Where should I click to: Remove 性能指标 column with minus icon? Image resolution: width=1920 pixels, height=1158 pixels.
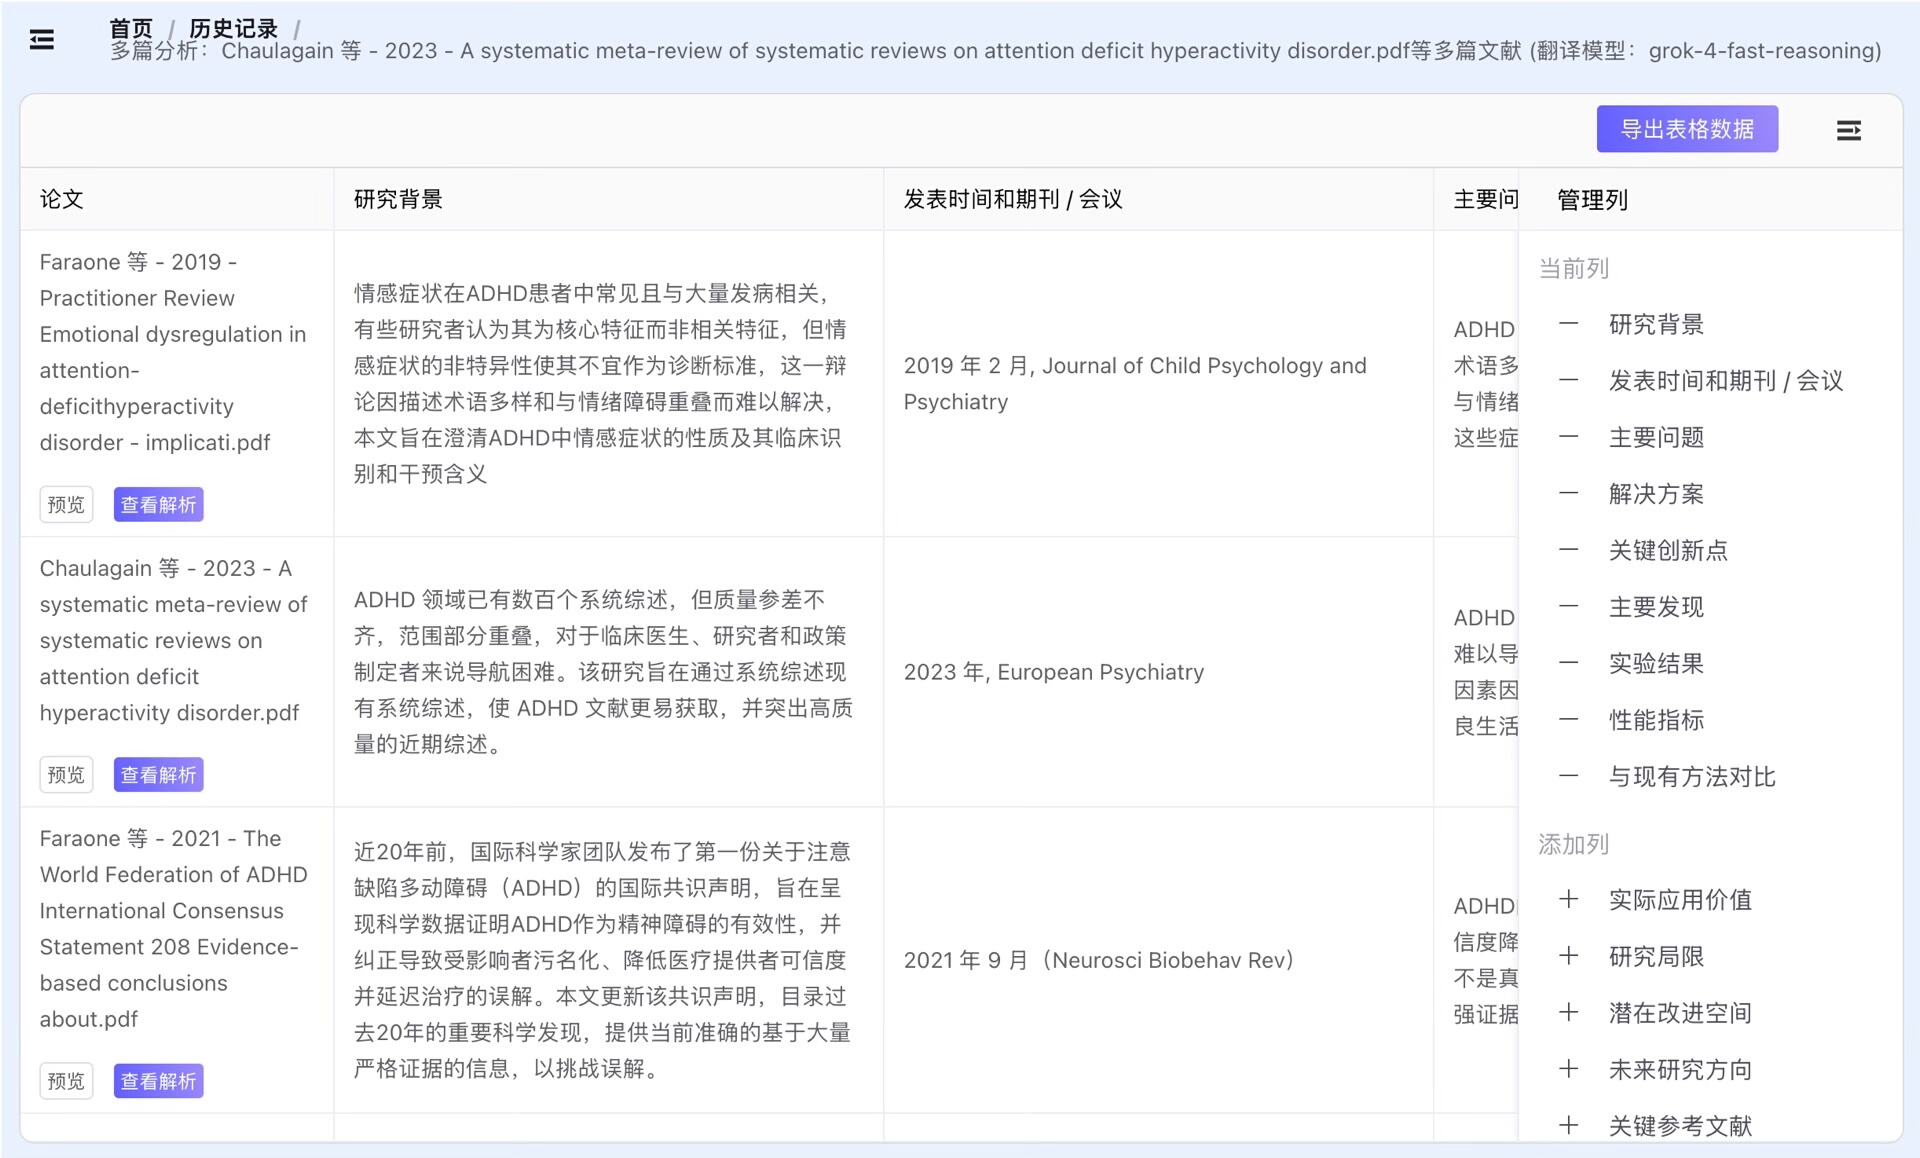point(1568,720)
